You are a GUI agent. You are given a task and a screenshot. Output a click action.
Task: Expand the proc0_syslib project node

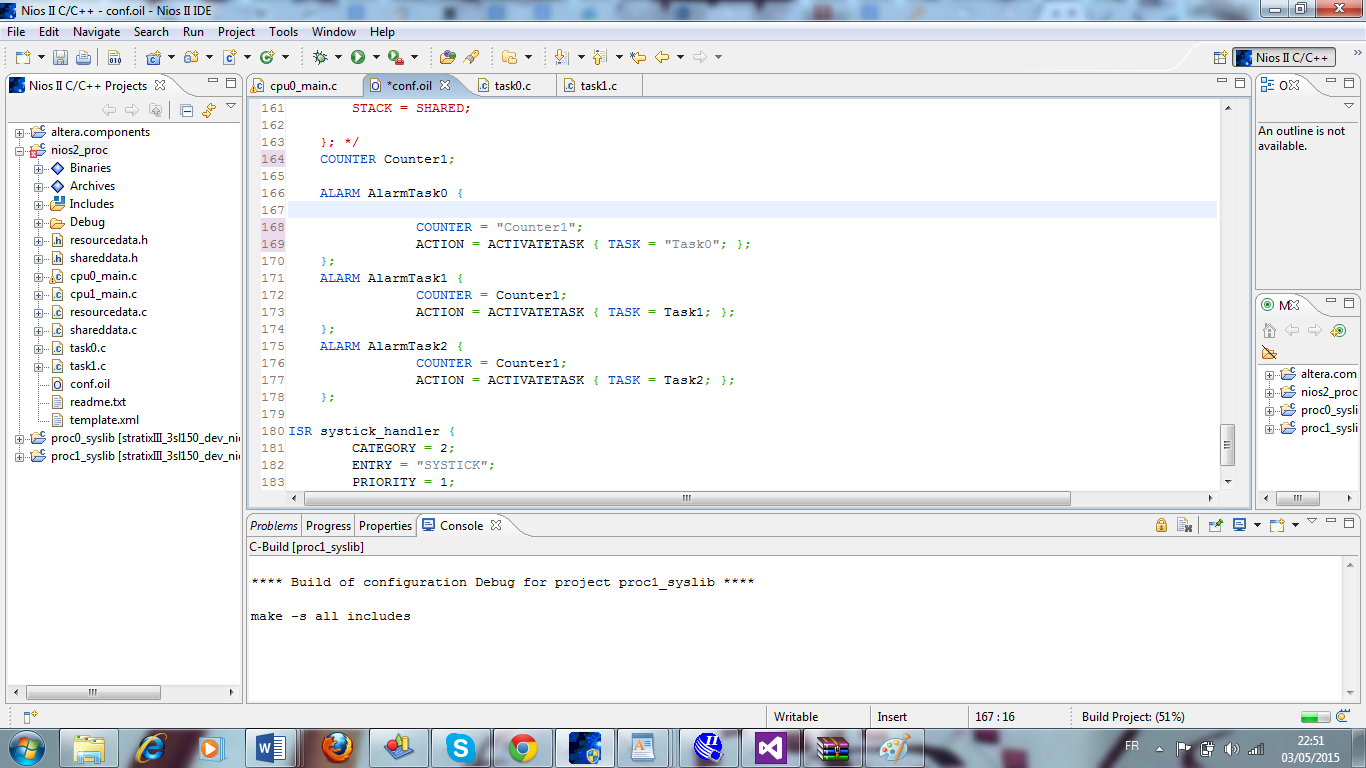(x=19, y=438)
